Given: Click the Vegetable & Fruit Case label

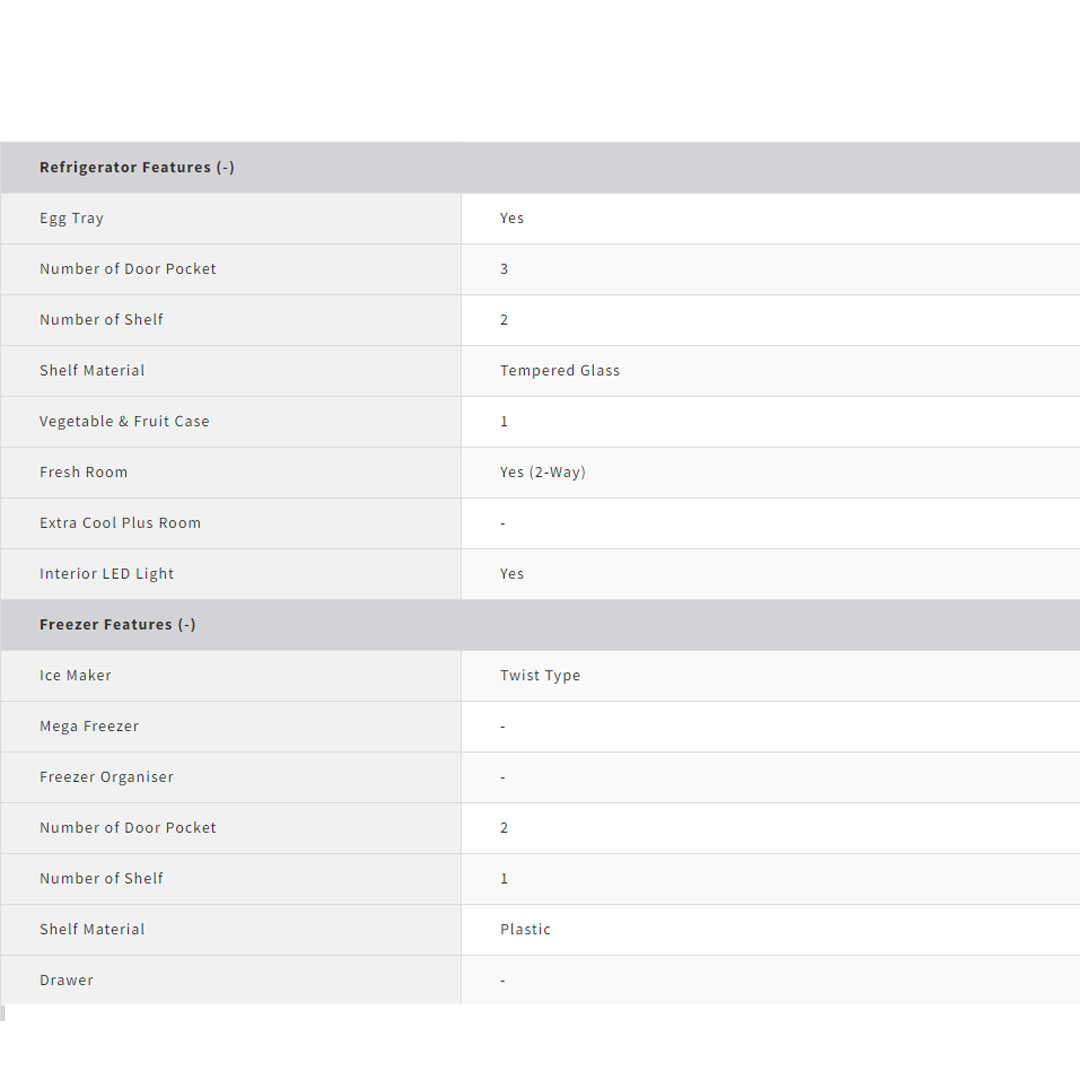Looking at the screenshot, I should point(125,421).
